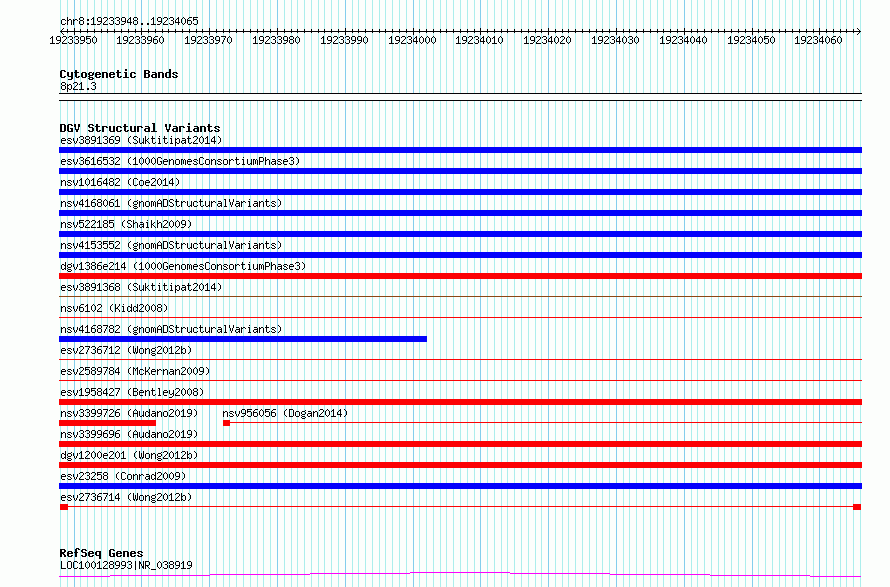Select the nsv6102 (Kidd2008) label
Image resolution: width=890 pixels, height=587 pixels.
114,308
